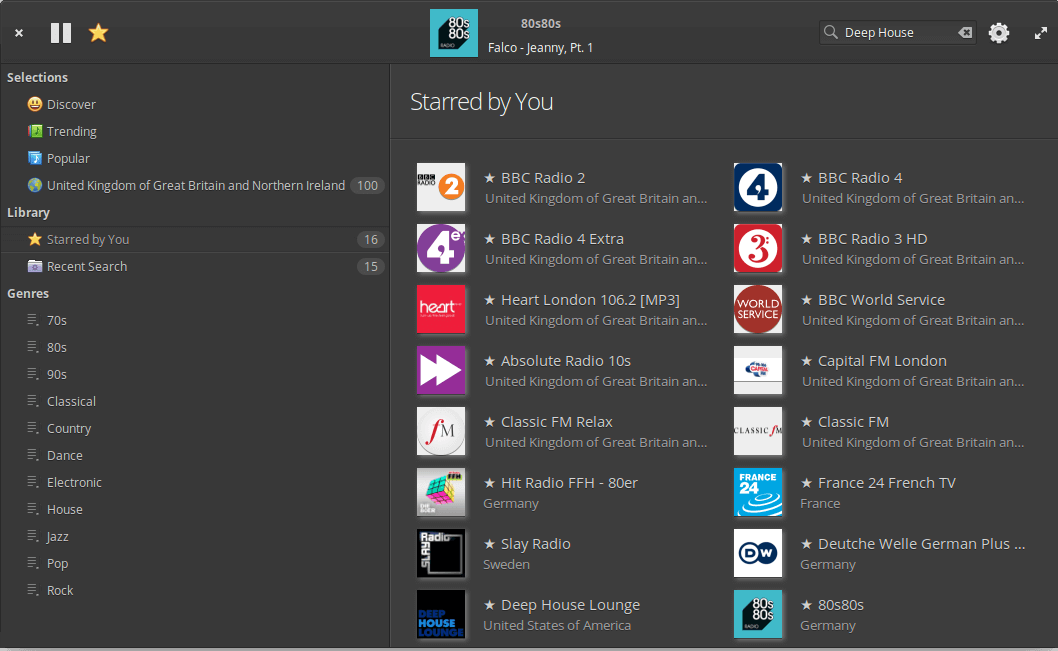Click the Hit Radio FFH 80er logo
The image size is (1058, 651).
coord(441,492)
